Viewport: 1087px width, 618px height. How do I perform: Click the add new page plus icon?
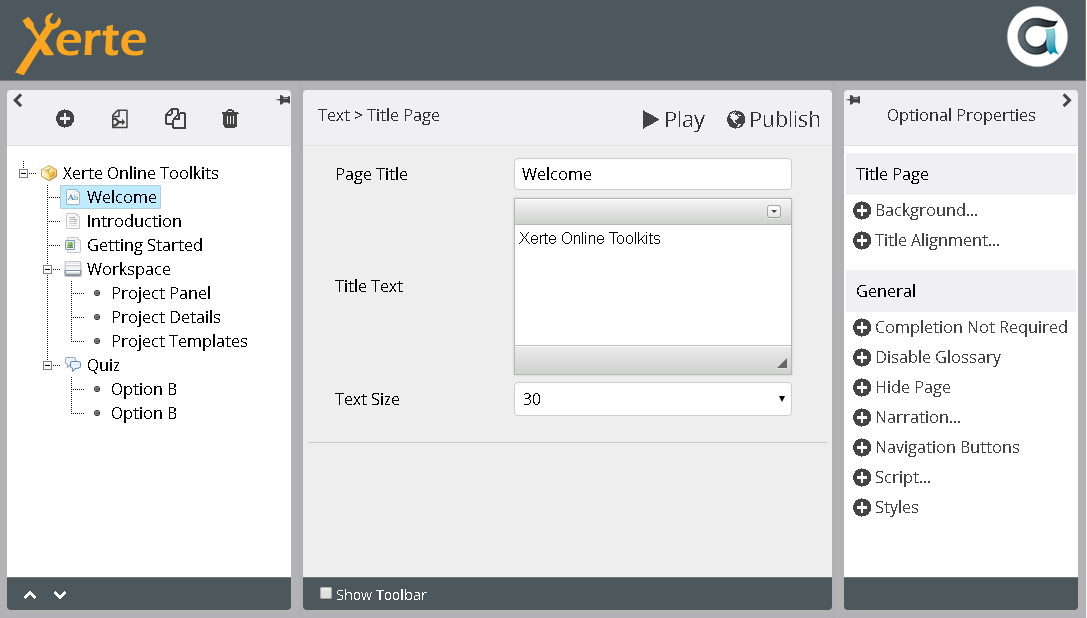click(65, 119)
